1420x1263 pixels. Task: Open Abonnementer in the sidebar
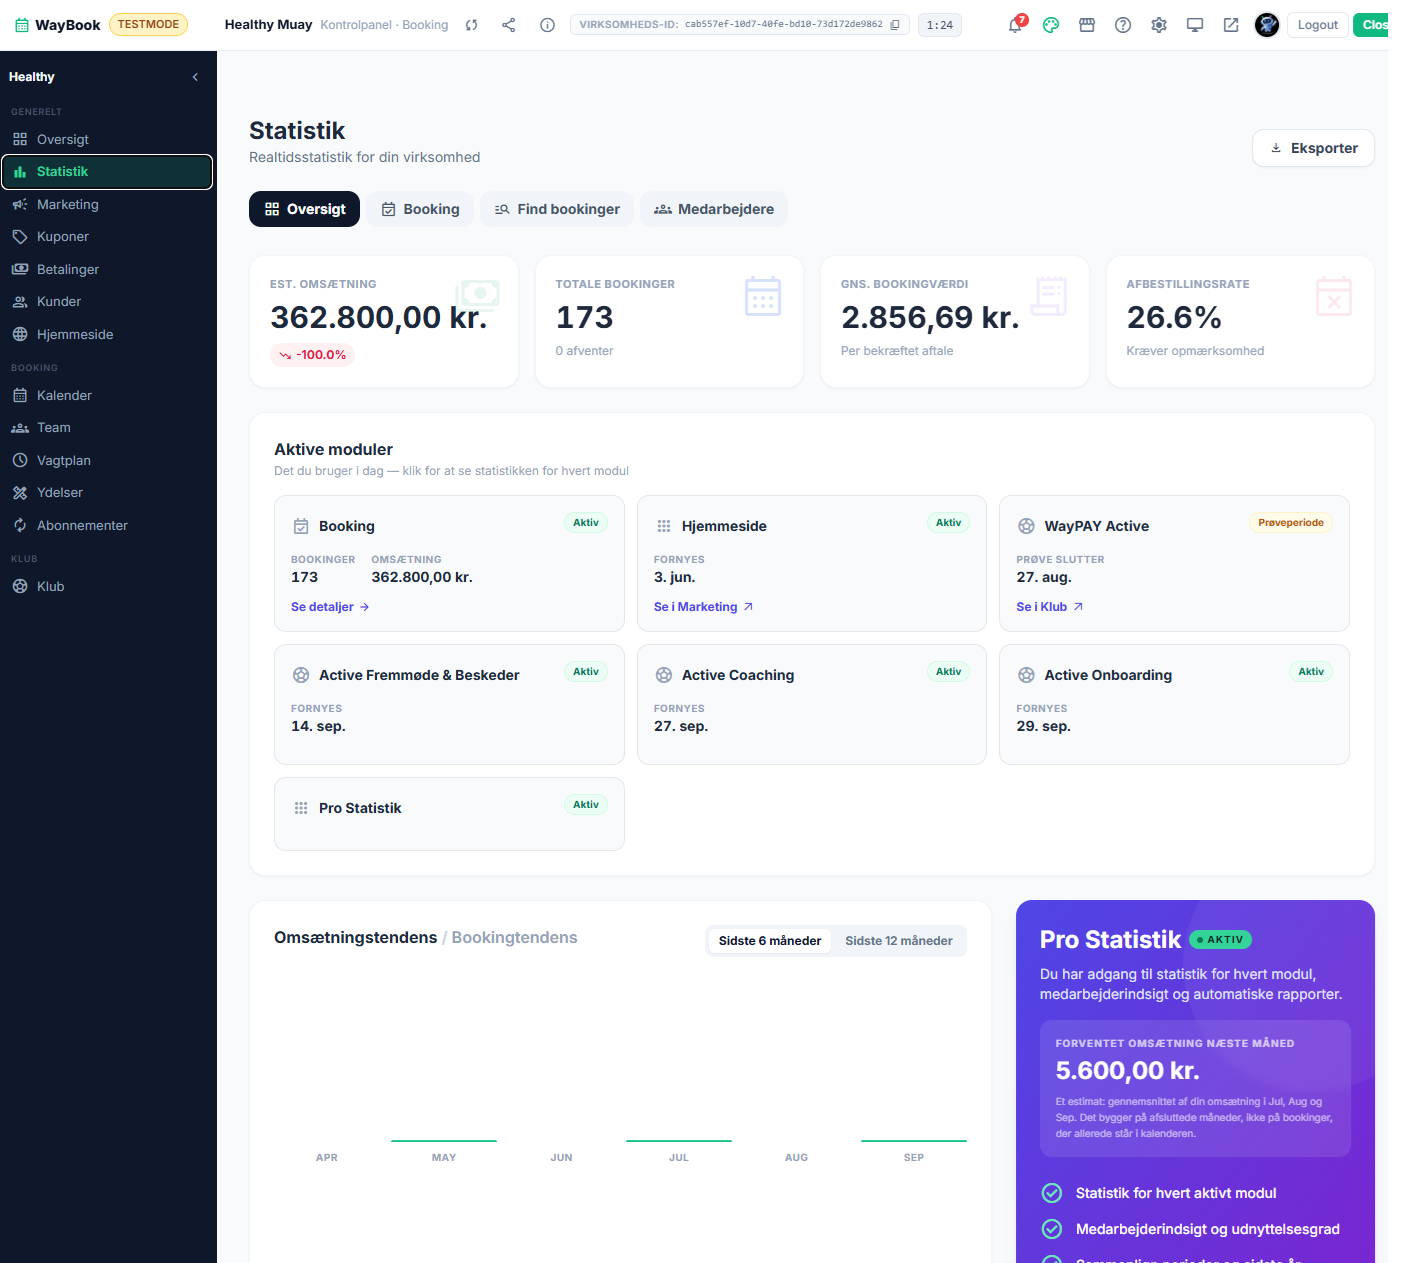(107, 525)
